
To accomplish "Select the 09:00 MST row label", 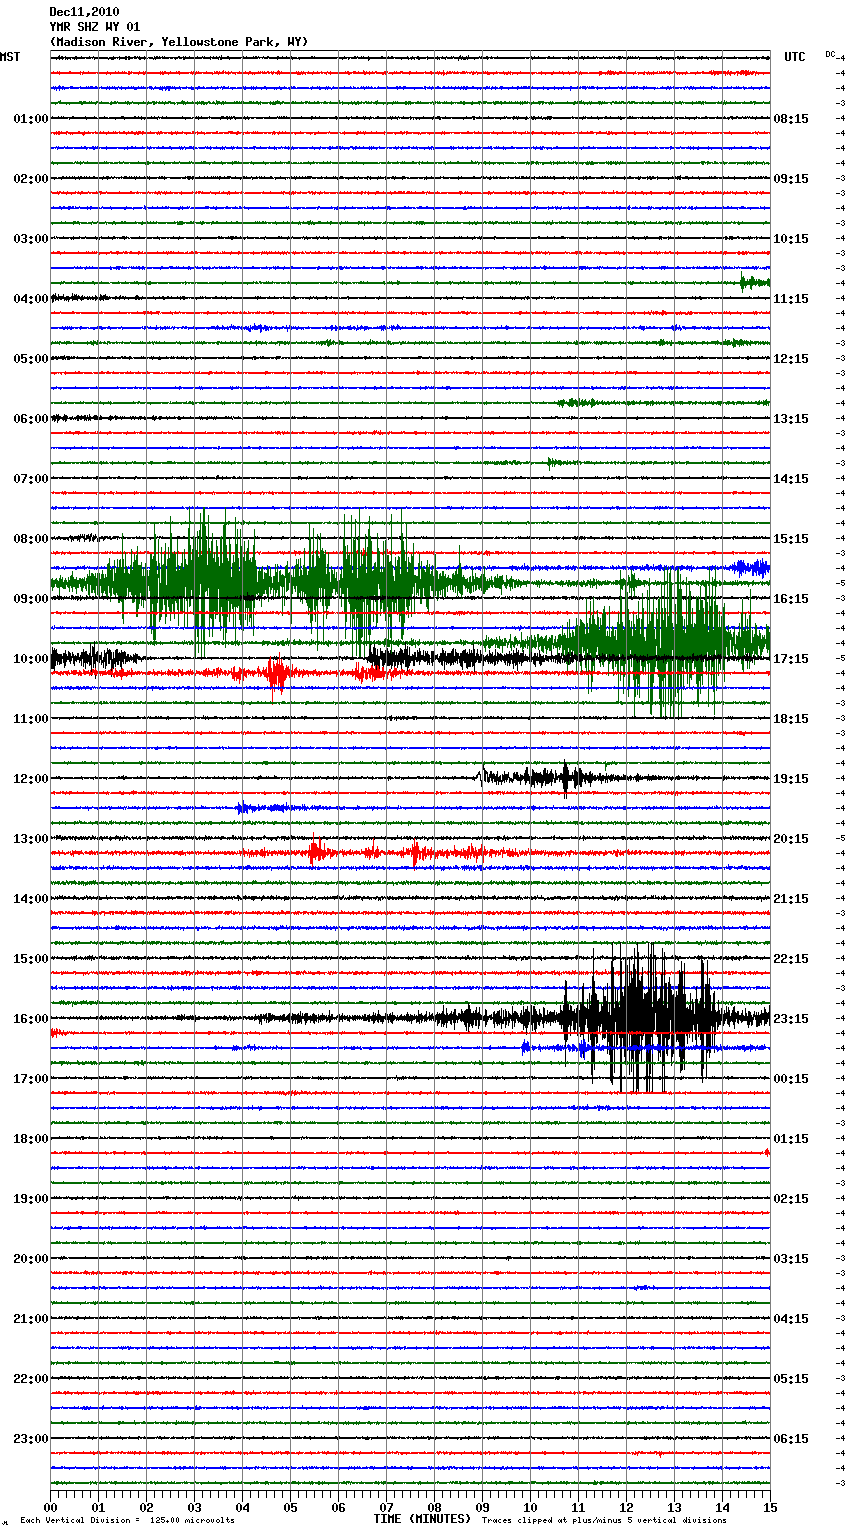I will (30, 599).
